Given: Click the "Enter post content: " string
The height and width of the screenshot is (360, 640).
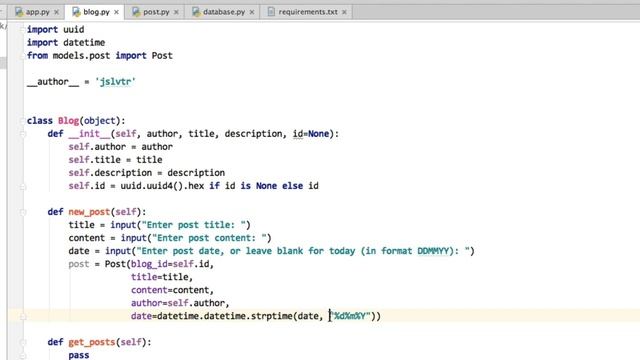Looking at the screenshot, I should pos(209,238).
